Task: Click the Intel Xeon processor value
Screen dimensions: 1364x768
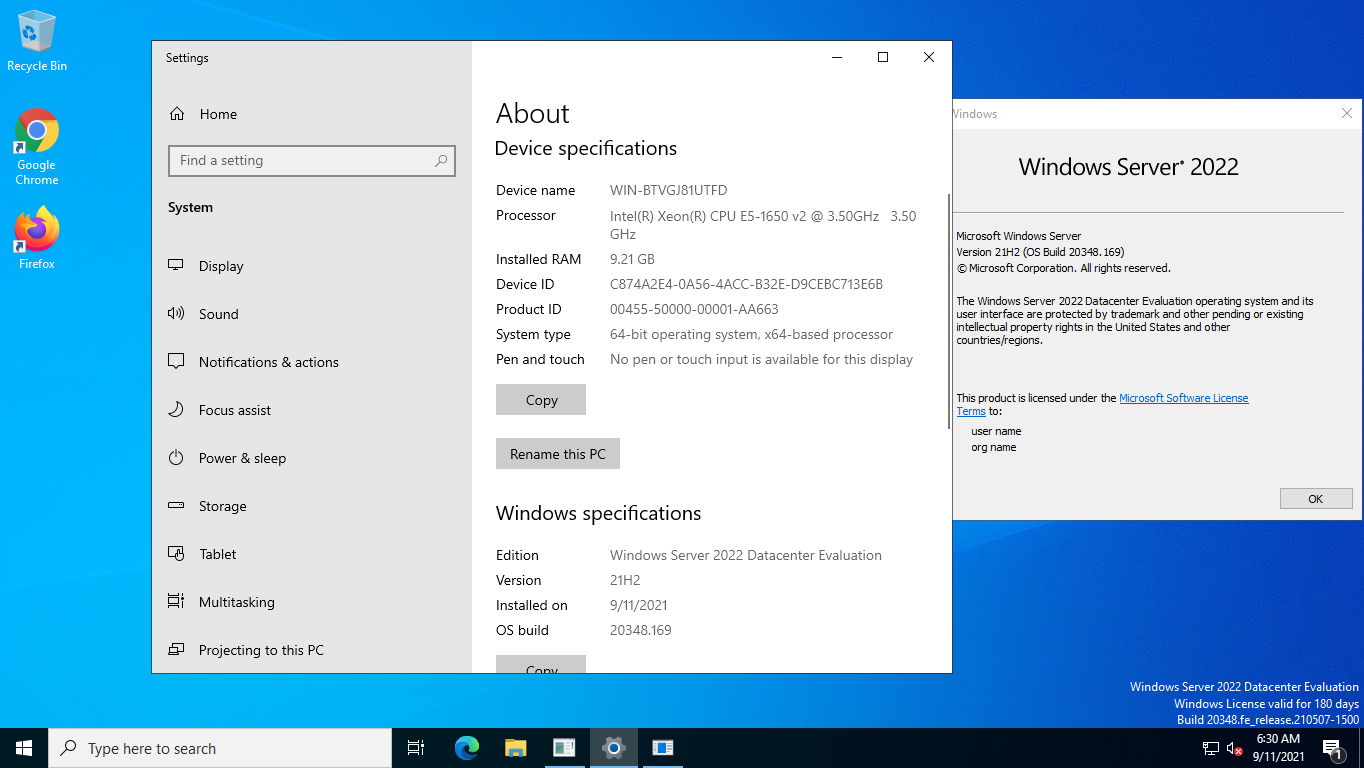Action: (x=763, y=225)
